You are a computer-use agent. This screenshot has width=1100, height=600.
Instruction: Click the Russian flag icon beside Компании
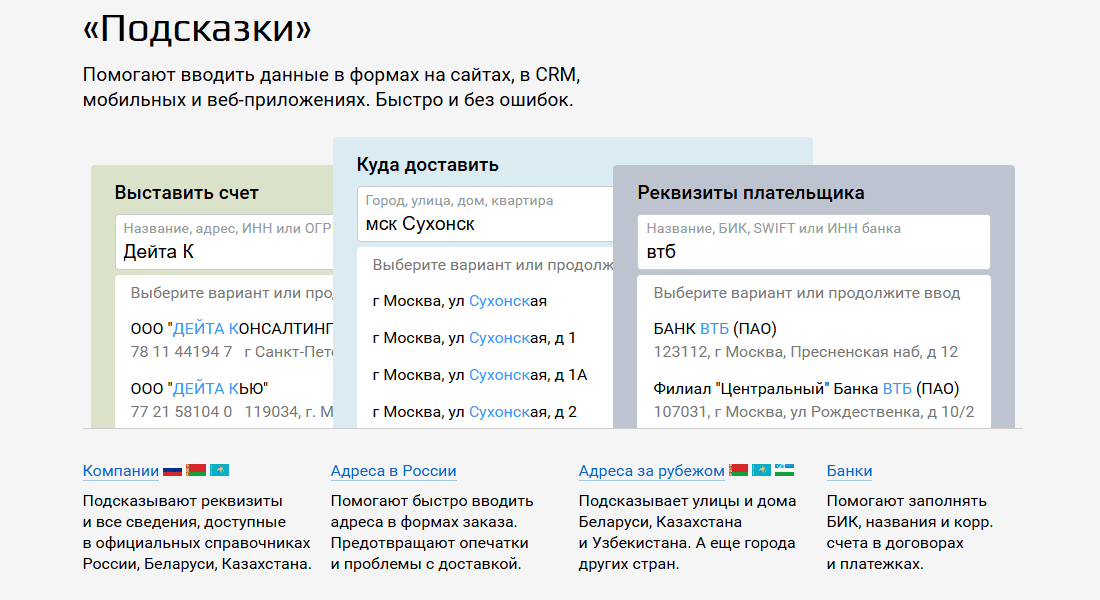pyautogui.click(x=173, y=471)
